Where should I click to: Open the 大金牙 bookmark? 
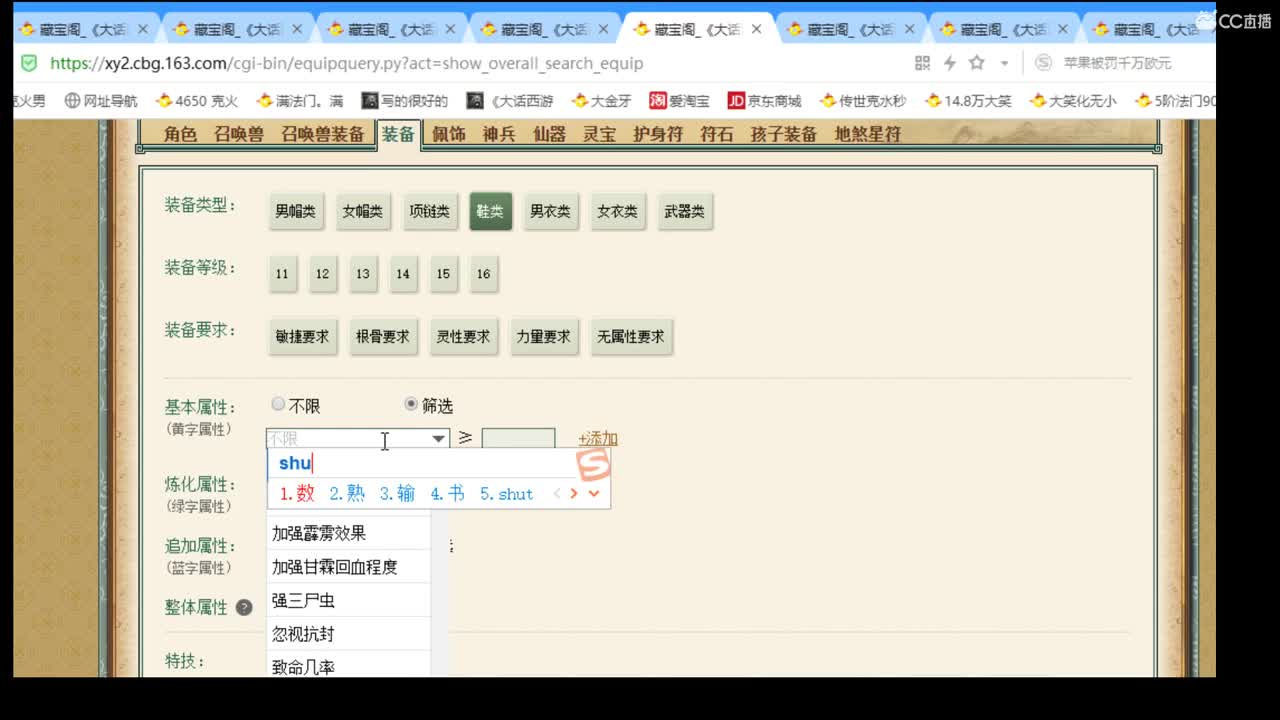pos(602,100)
